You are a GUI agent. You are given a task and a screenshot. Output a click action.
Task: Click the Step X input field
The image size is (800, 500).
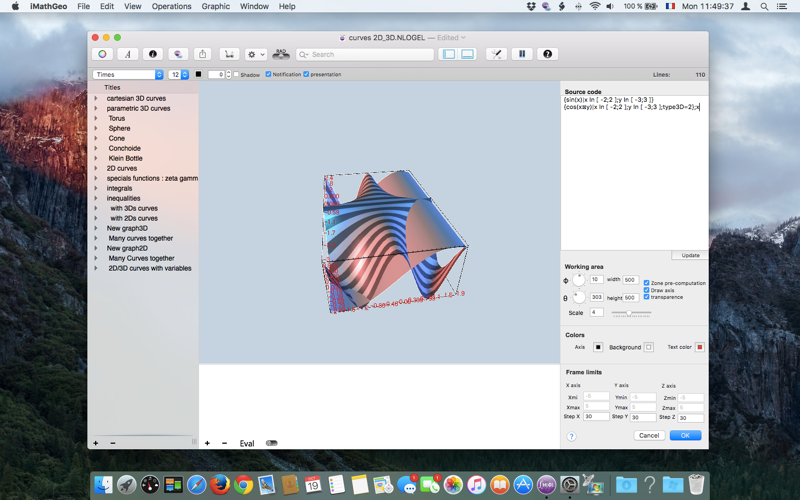596,416
